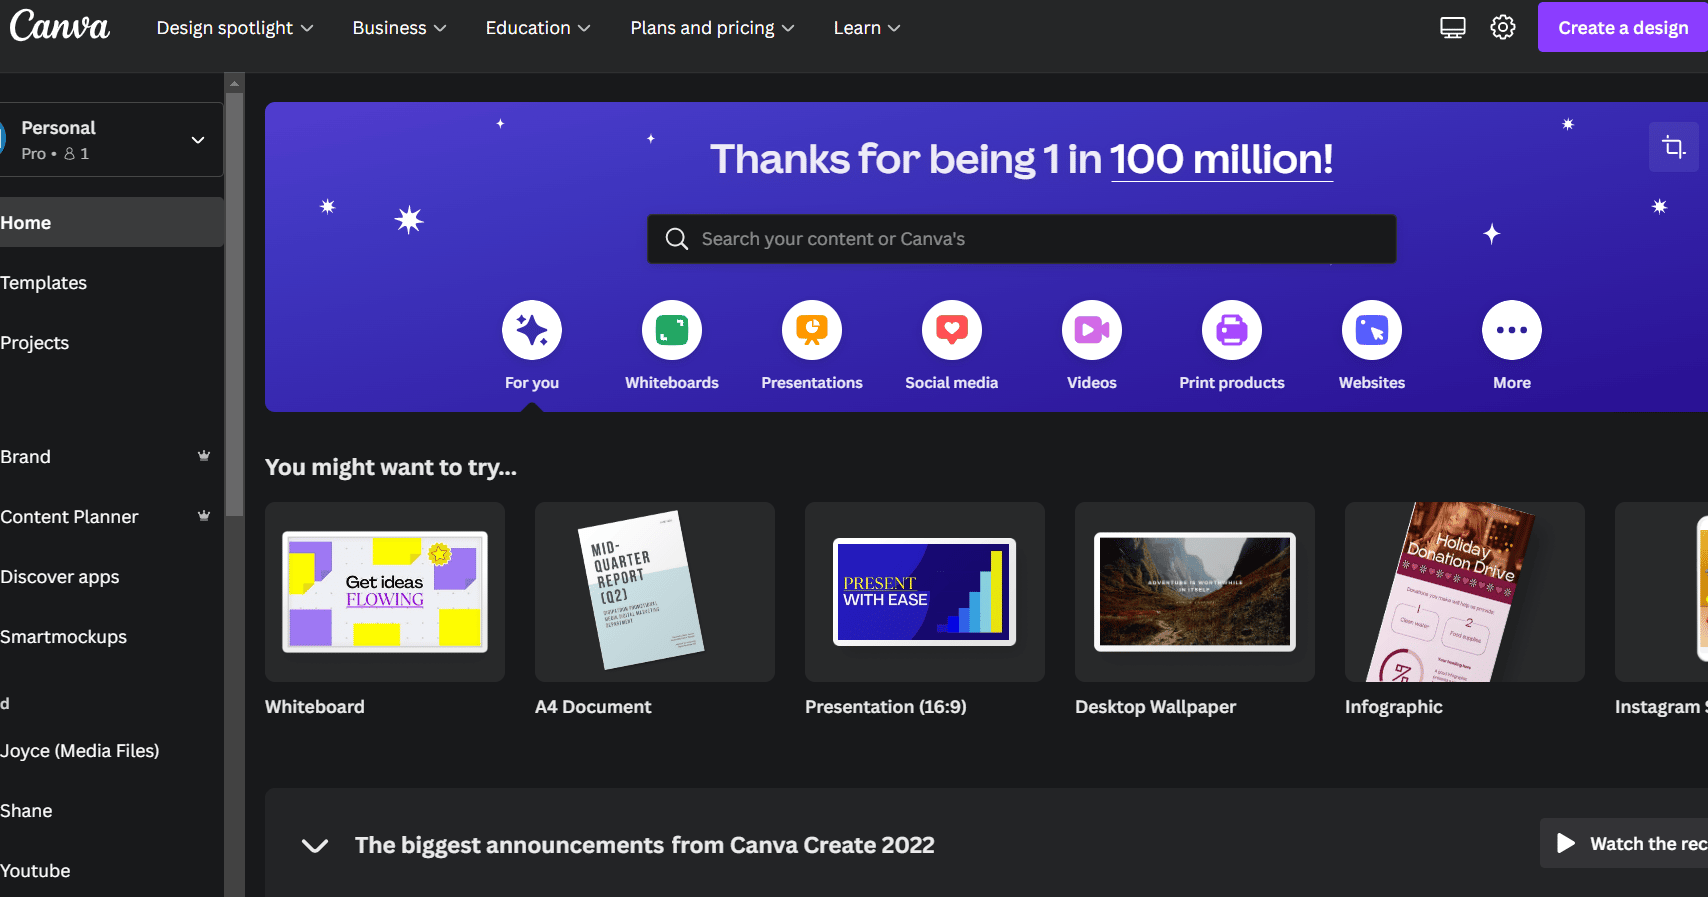The image size is (1708, 897).
Task: Click the play icon on Watch the recap
Action: click(x=1566, y=844)
